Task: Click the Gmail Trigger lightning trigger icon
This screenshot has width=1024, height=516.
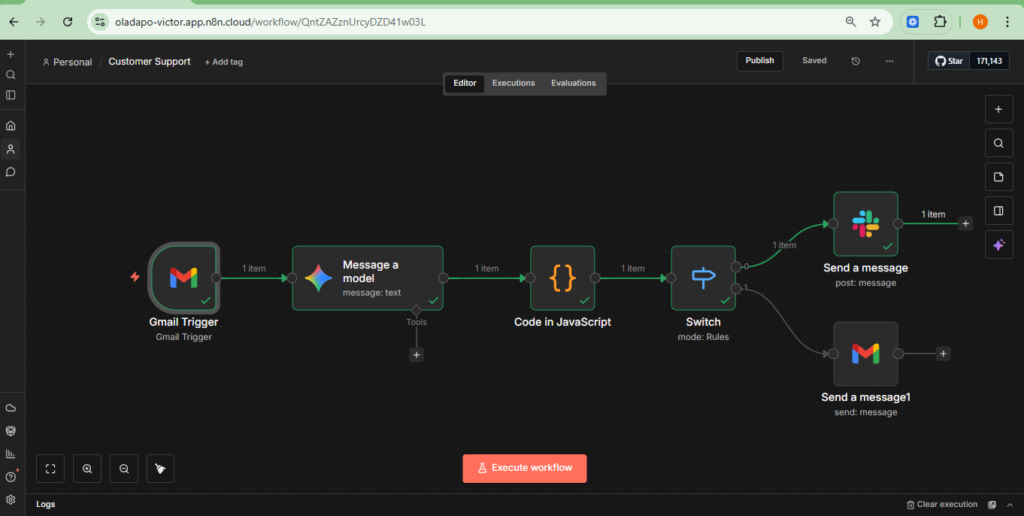Action: pos(135,277)
